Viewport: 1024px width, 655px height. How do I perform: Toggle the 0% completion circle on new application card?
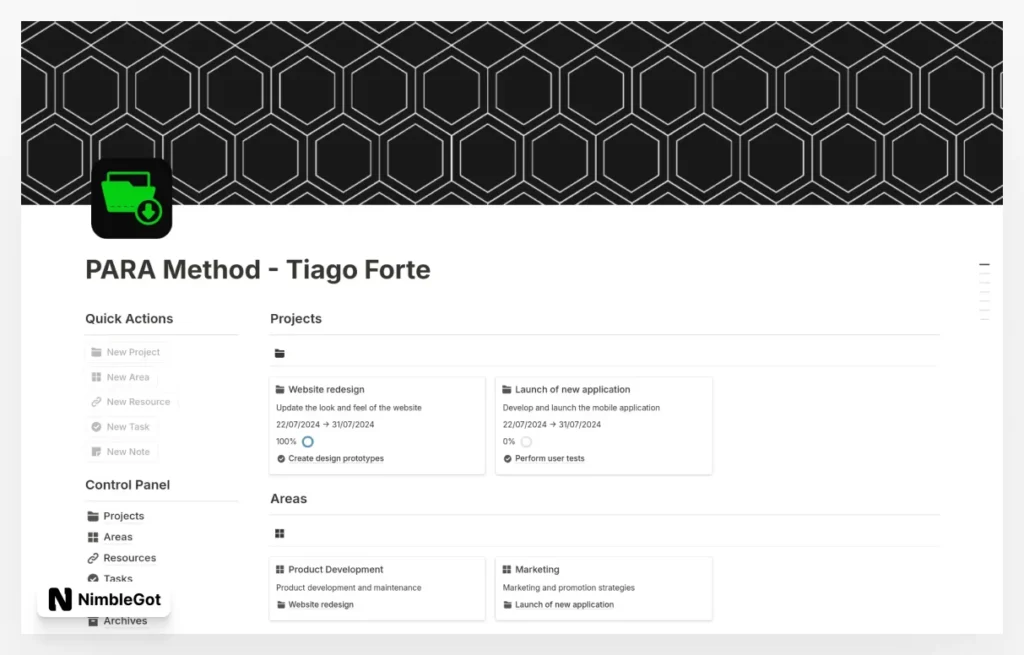(x=525, y=440)
